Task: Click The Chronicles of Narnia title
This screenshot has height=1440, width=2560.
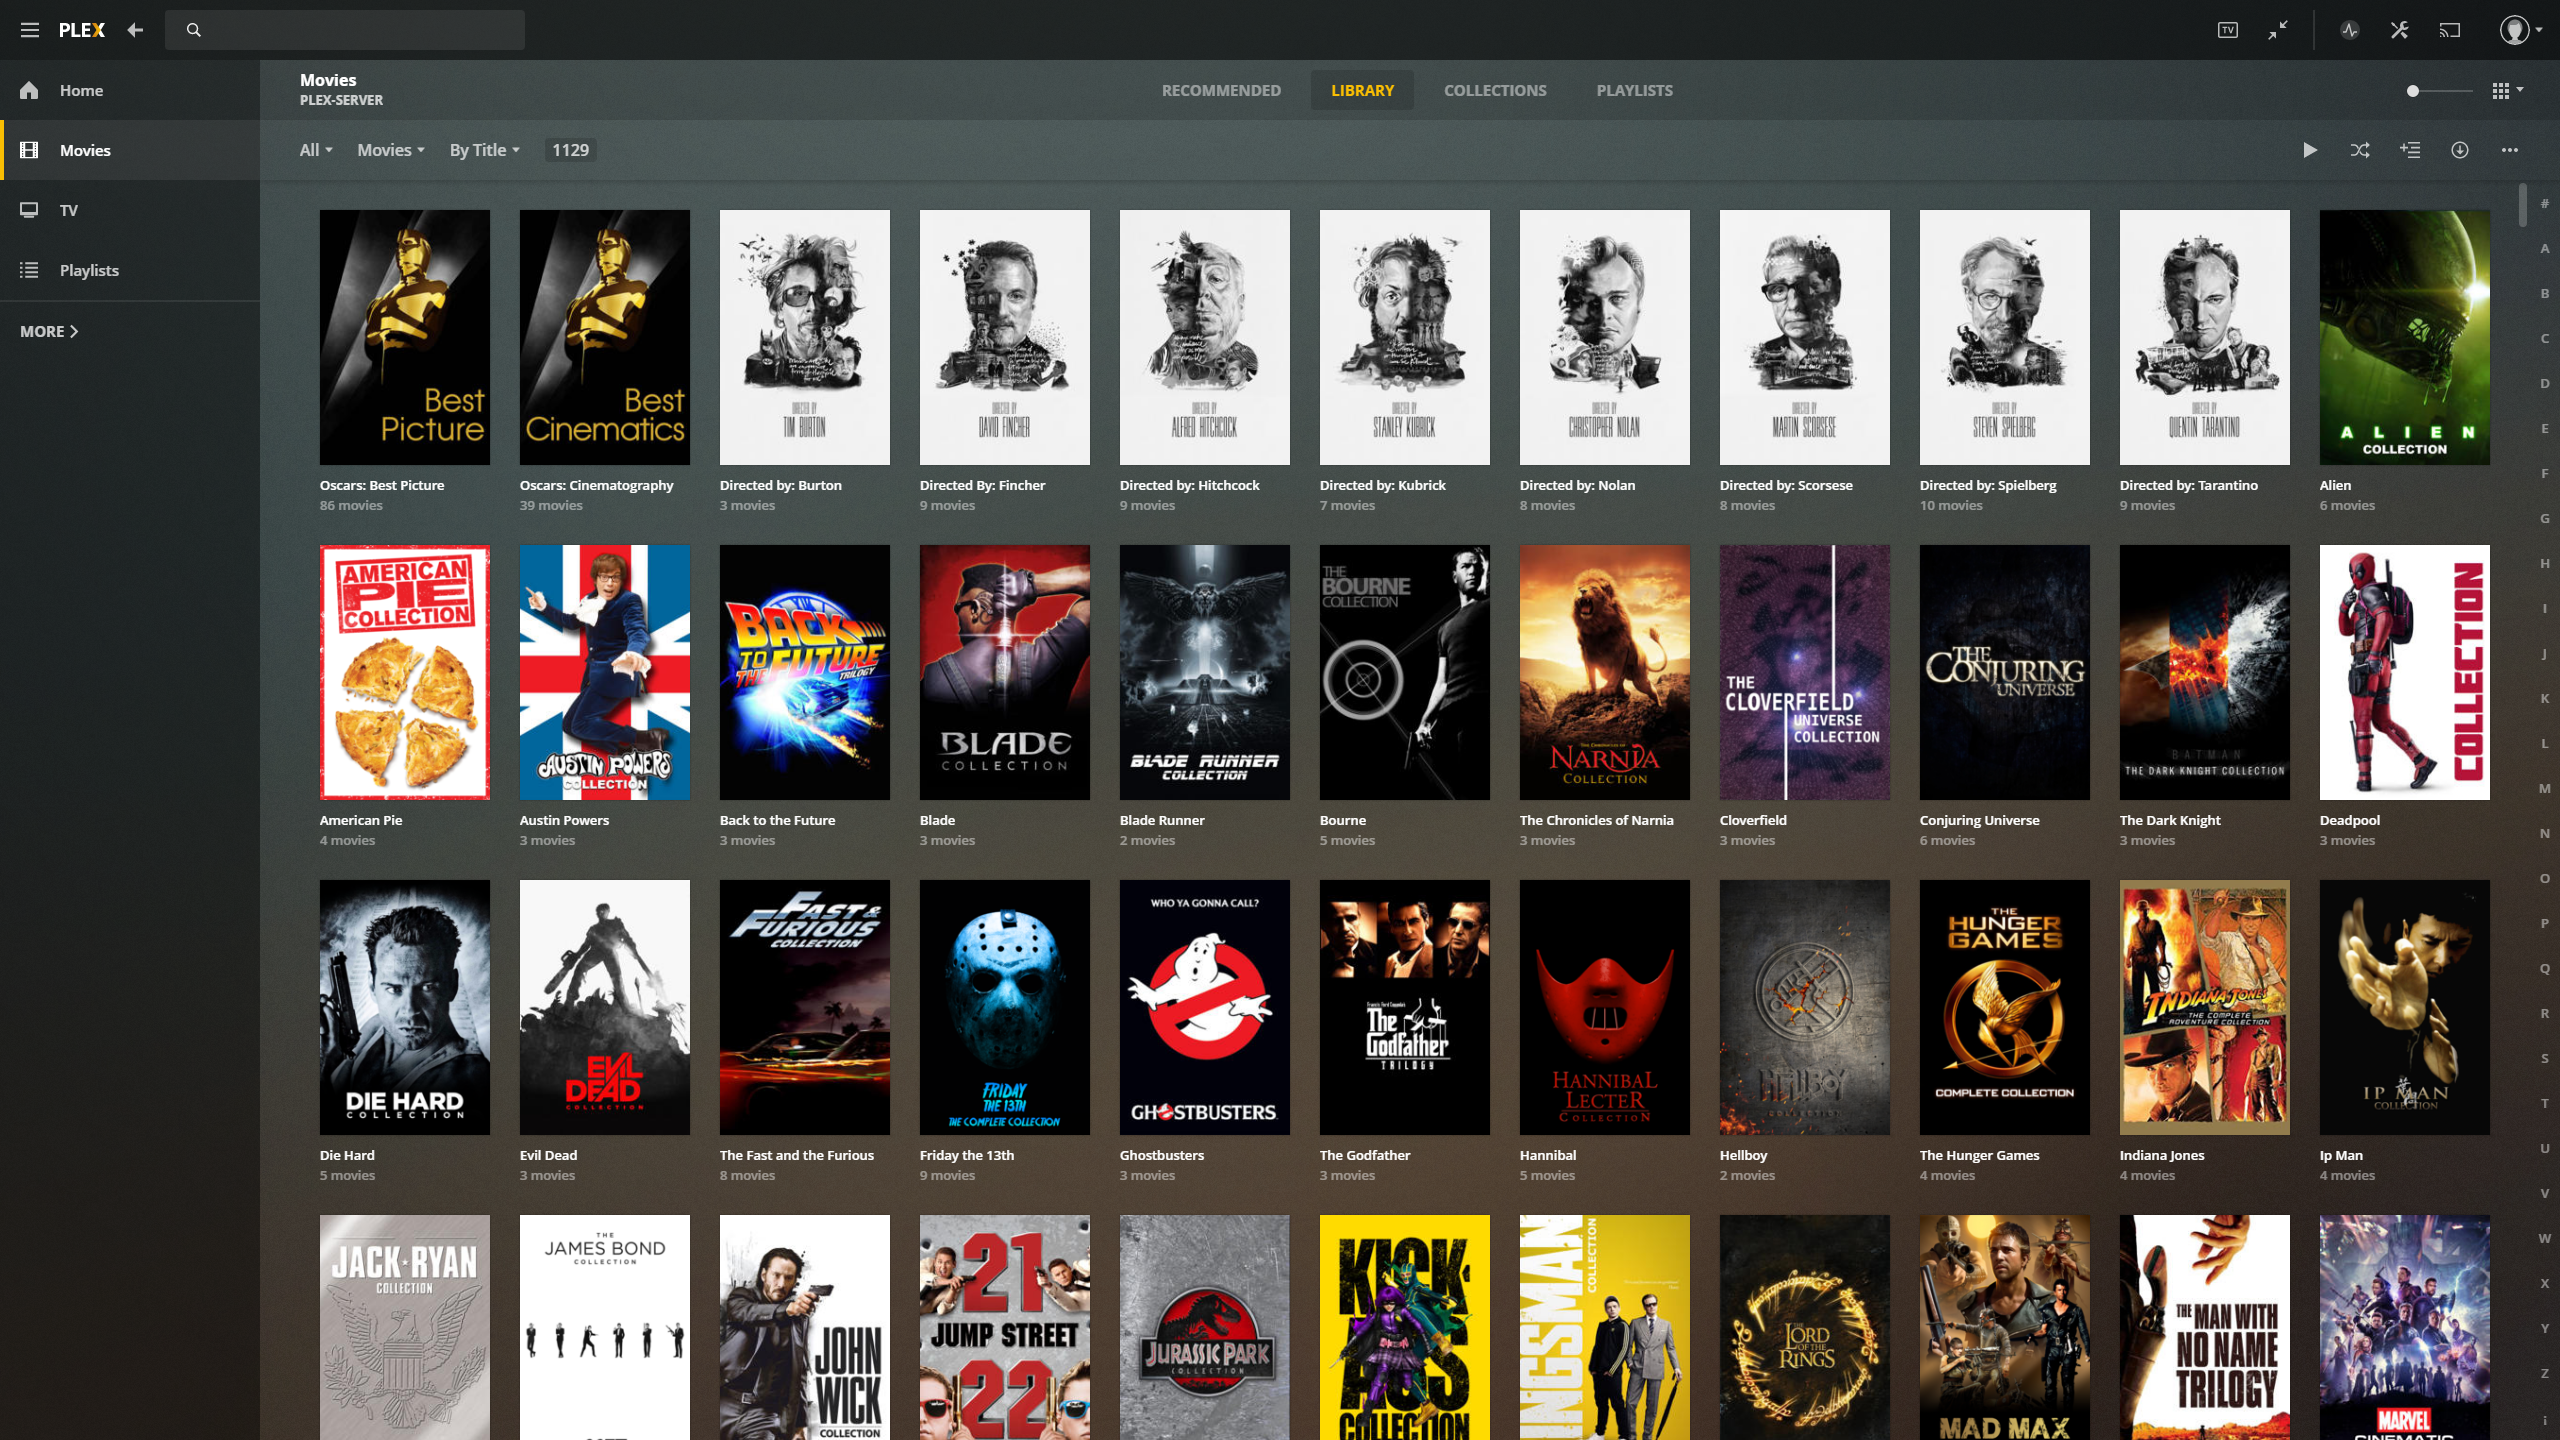Action: [1596, 820]
